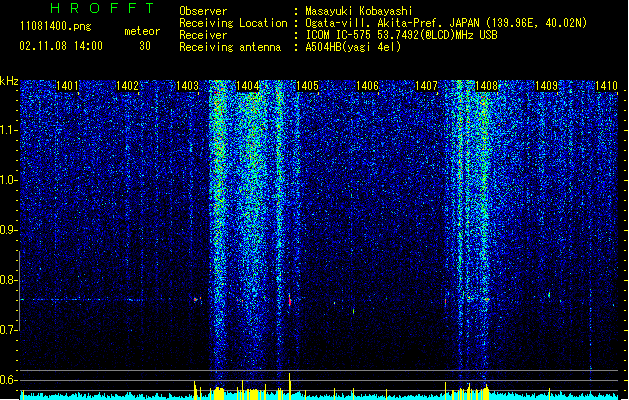Click the 1401 time marker

(67, 86)
